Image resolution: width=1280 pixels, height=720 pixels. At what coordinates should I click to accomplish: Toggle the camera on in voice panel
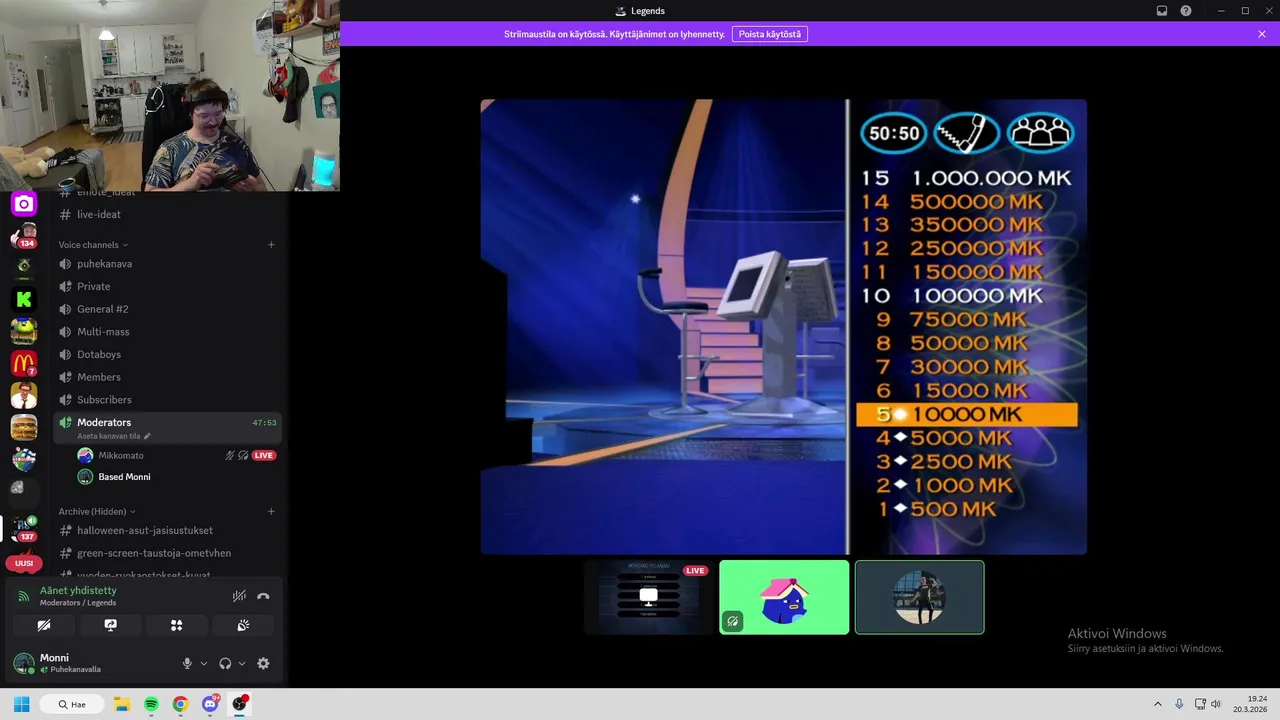coord(44,625)
